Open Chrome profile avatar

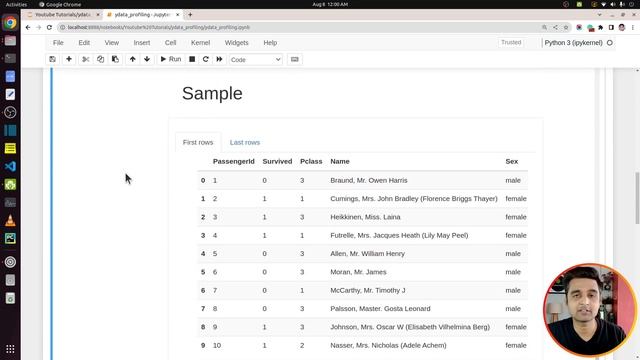pyautogui.click(x=622, y=27)
